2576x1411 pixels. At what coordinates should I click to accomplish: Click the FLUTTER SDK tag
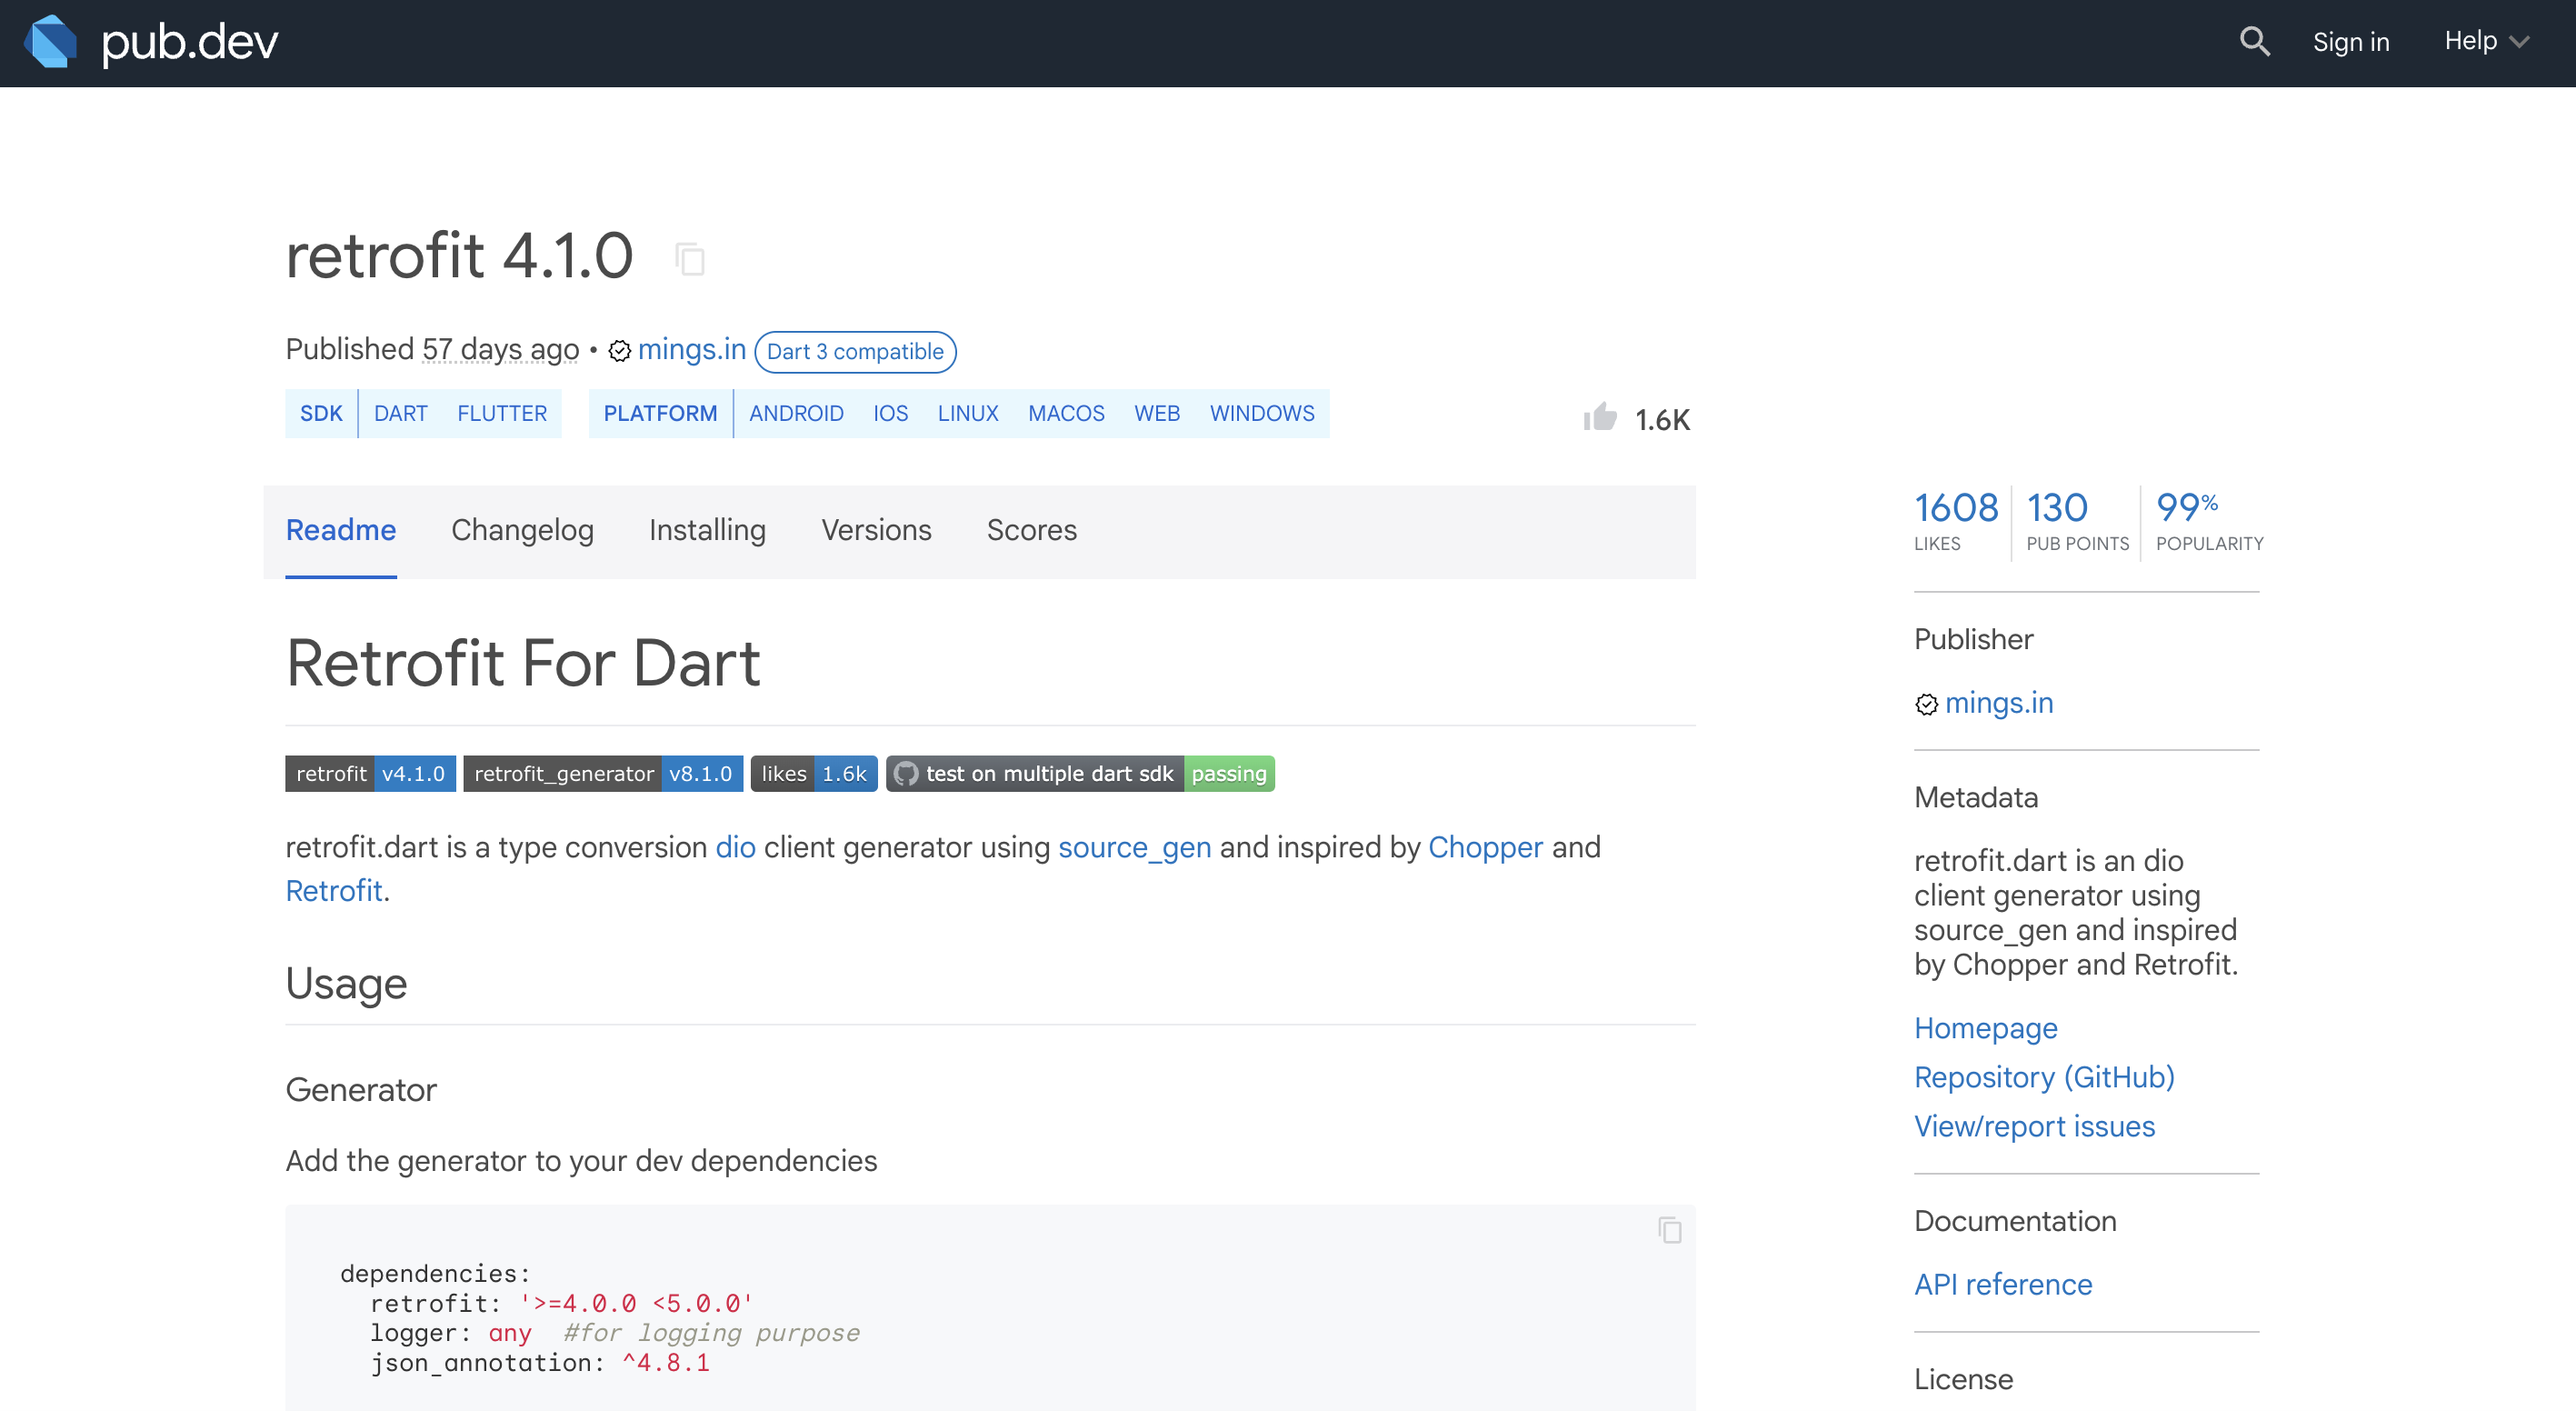502,413
